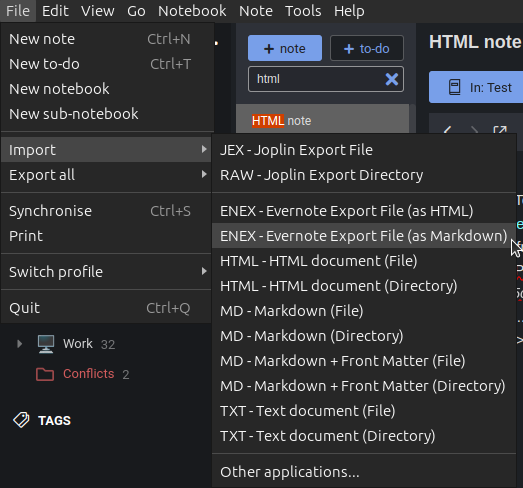Click the tag icon beside TAGS
Viewport: 523px width, 488px height.
pos(21,420)
